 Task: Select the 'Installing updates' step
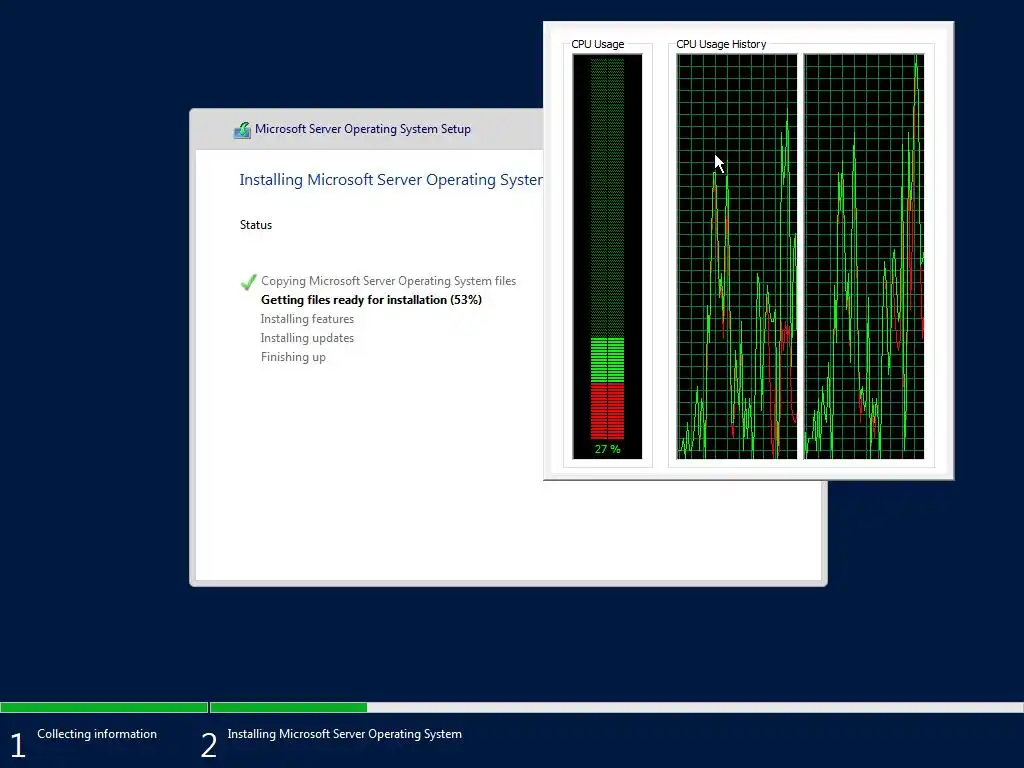307,338
